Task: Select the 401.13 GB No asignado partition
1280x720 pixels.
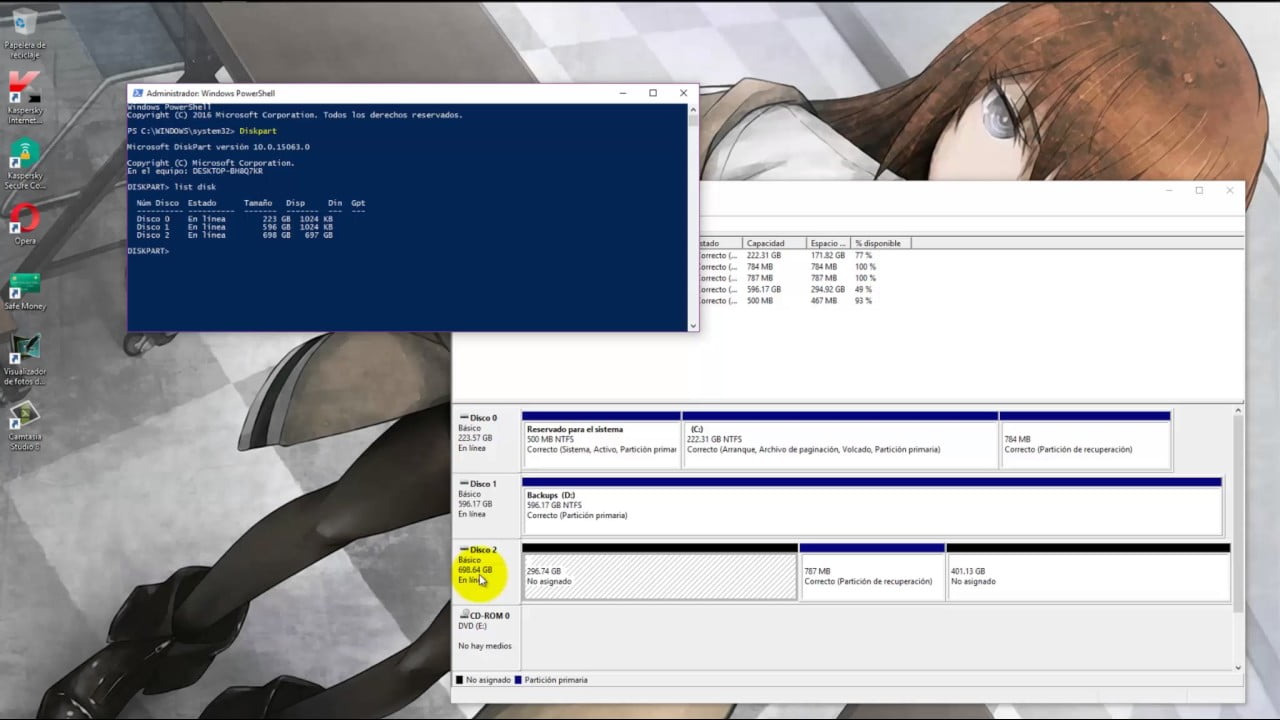Action: pyautogui.click(x=1087, y=577)
